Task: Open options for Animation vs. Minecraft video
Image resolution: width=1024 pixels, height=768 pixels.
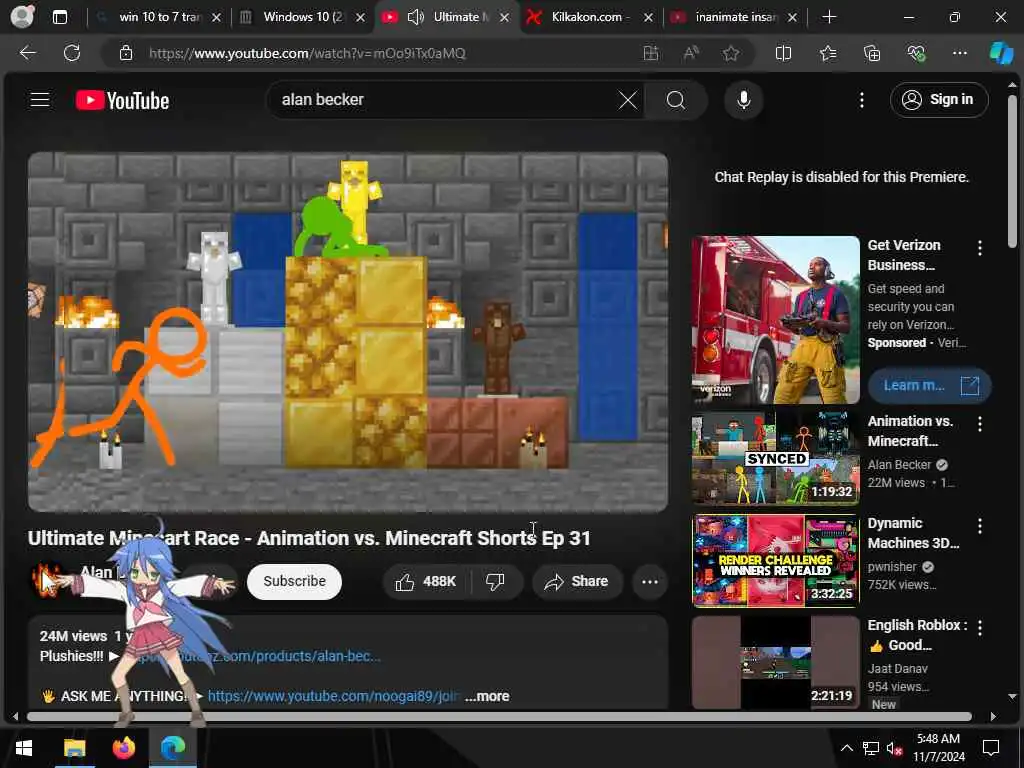Action: (980, 424)
